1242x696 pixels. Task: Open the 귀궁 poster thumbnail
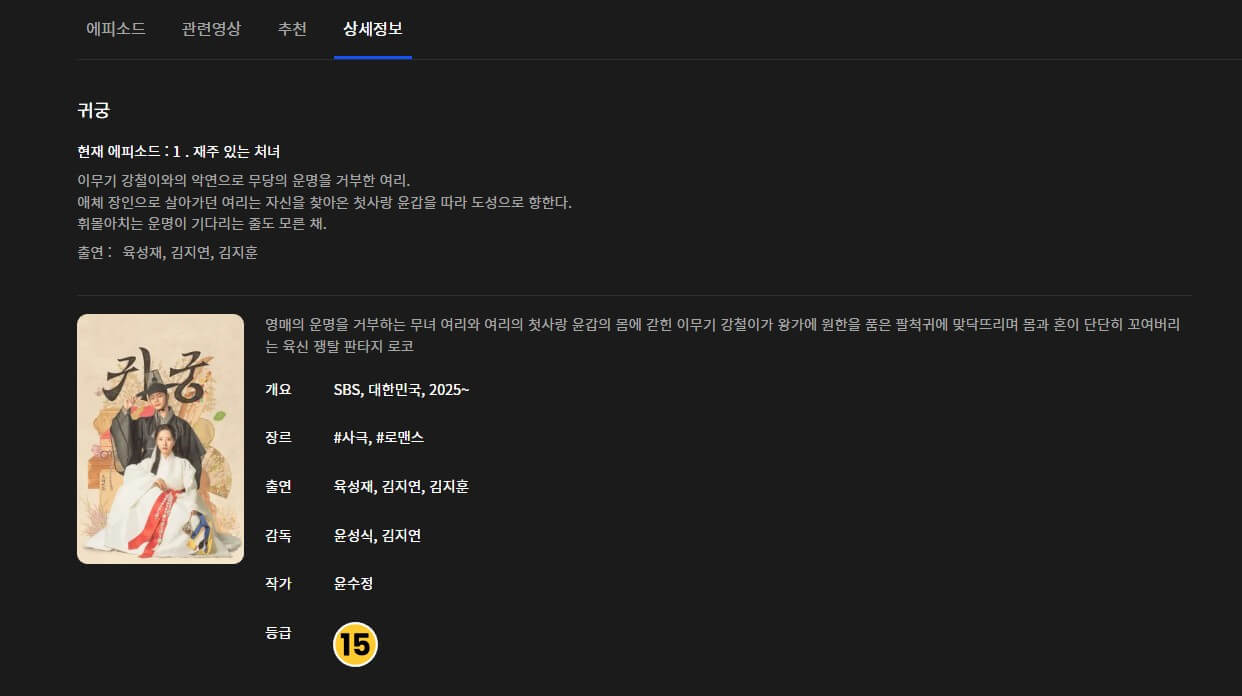[160, 438]
